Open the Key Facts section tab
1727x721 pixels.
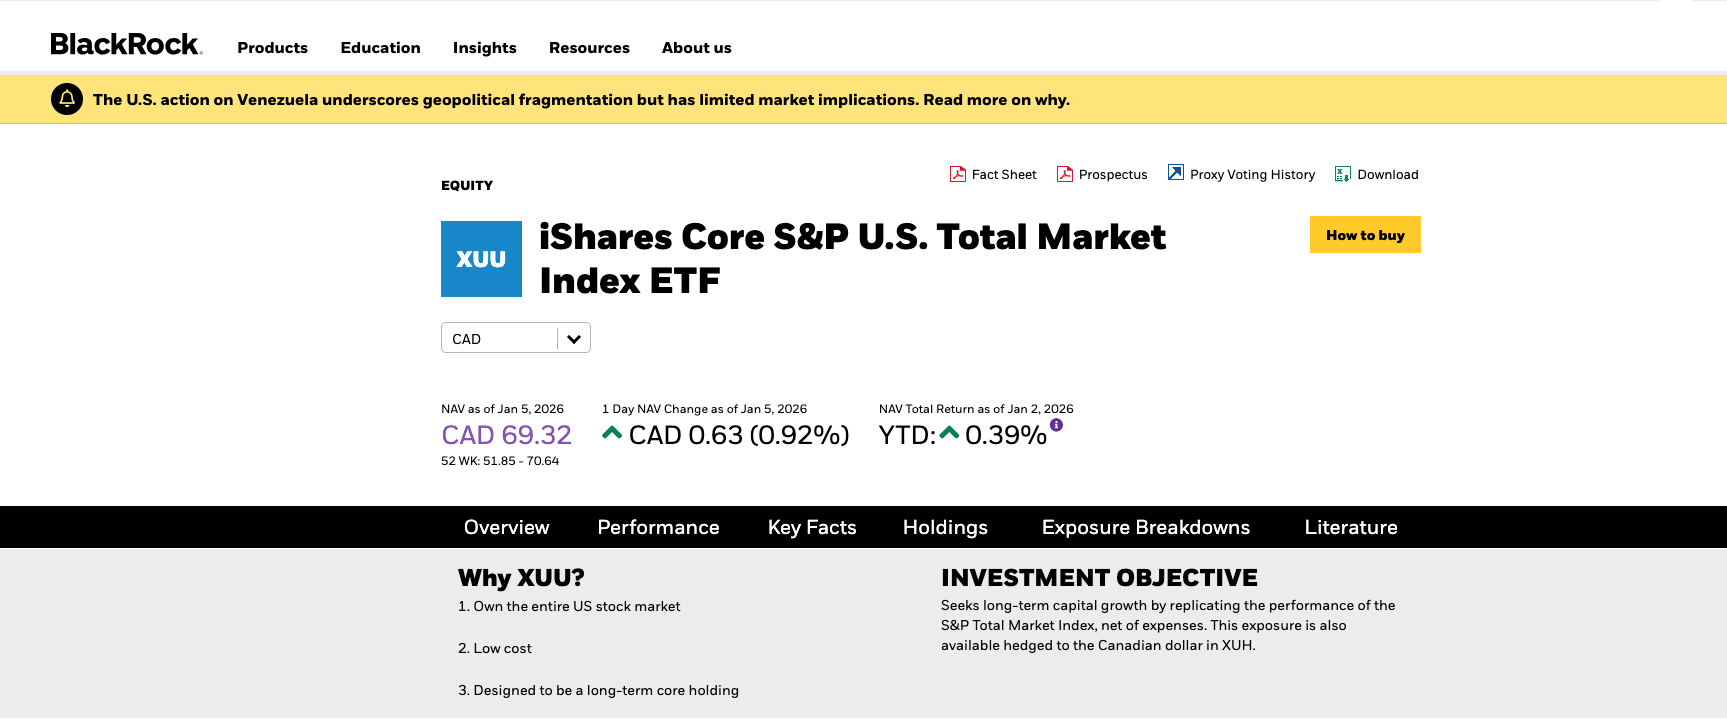coord(812,527)
